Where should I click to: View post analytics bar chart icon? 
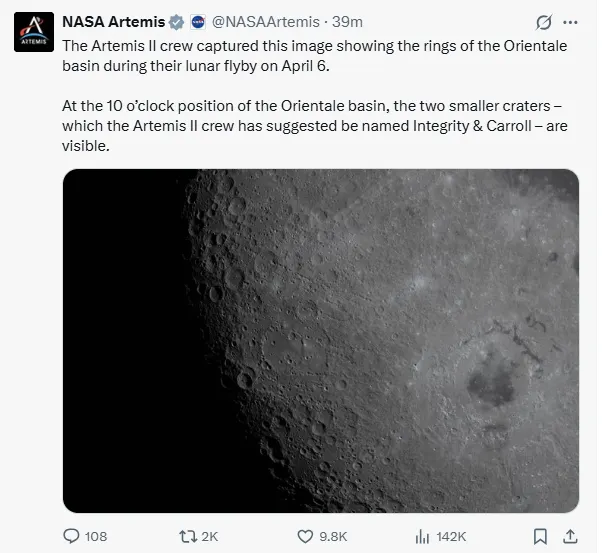click(422, 536)
